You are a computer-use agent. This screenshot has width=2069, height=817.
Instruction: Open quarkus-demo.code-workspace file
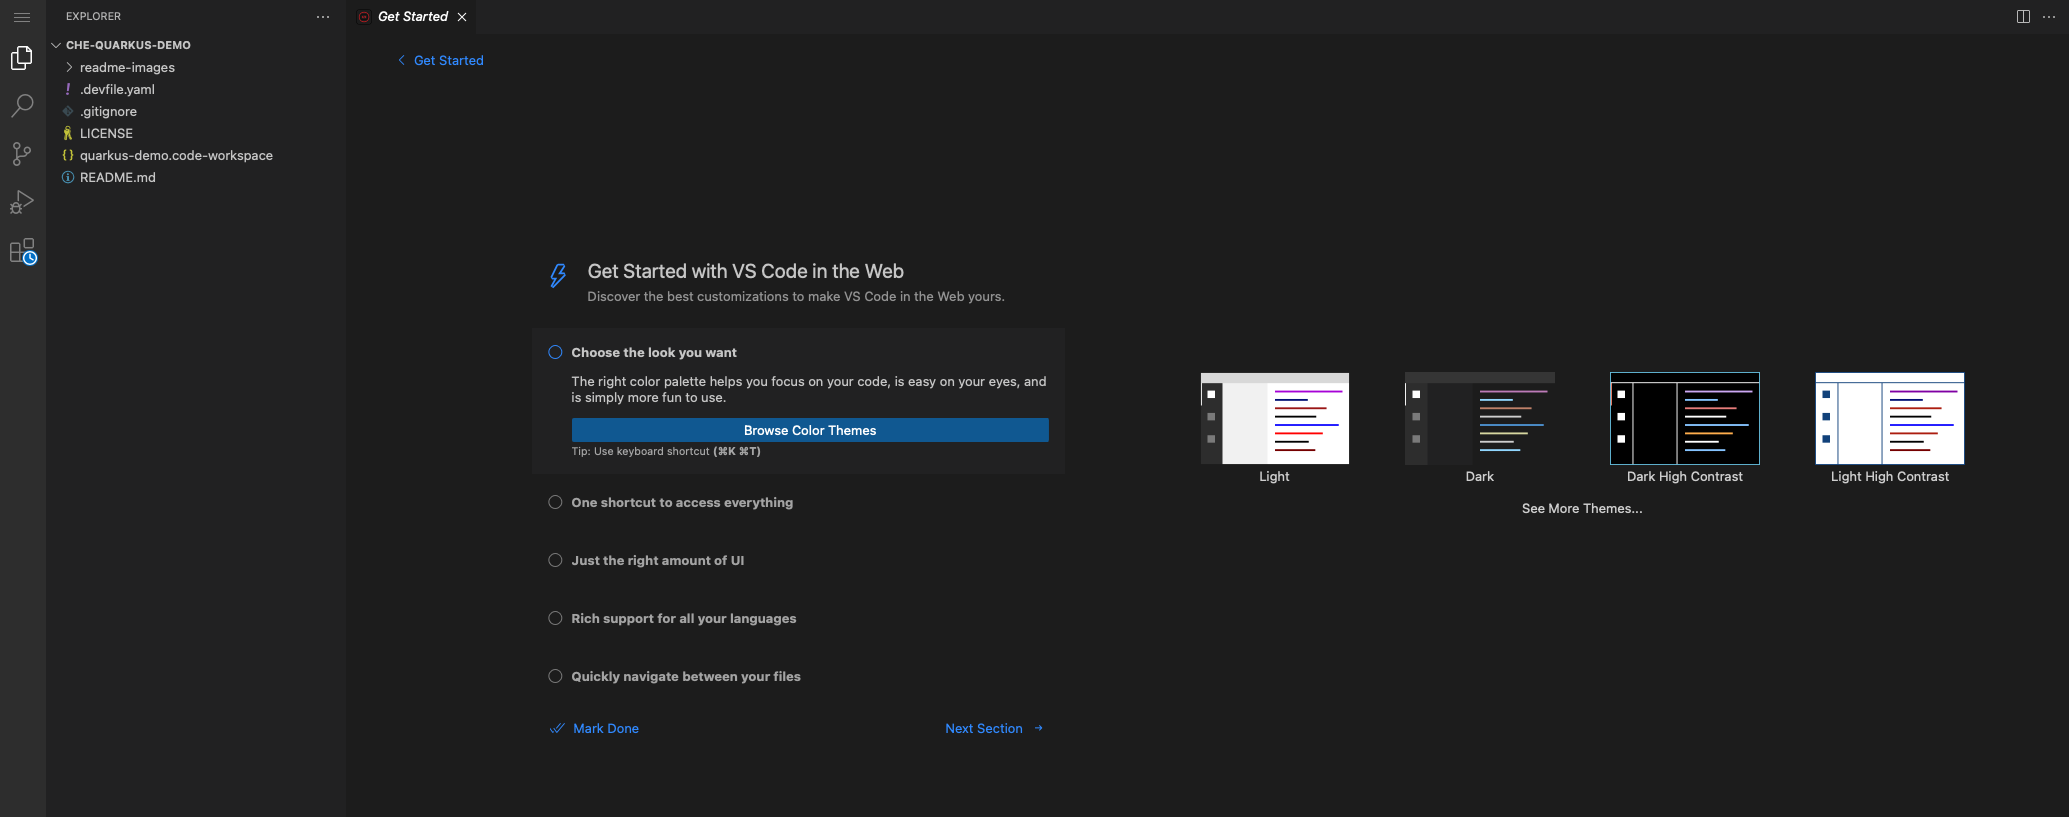[196, 155]
